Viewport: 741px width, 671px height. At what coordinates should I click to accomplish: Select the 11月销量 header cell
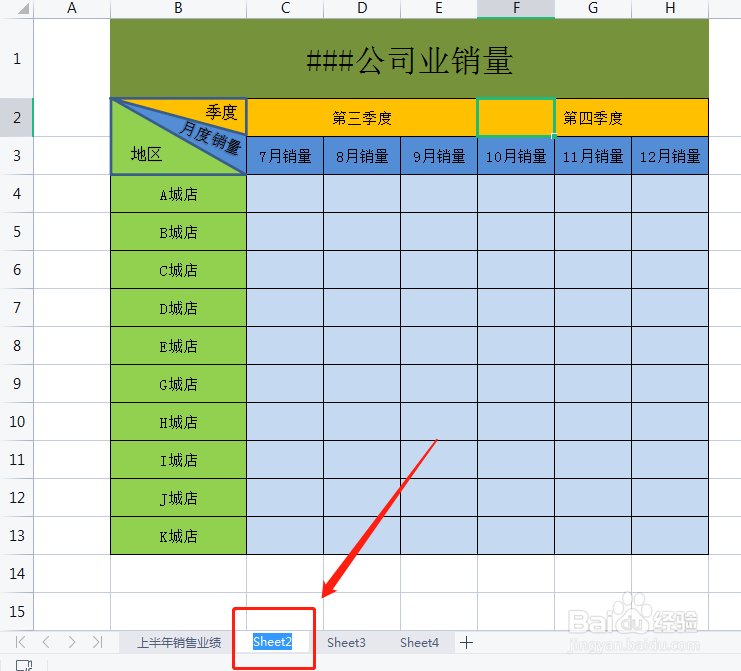(593, 156)
